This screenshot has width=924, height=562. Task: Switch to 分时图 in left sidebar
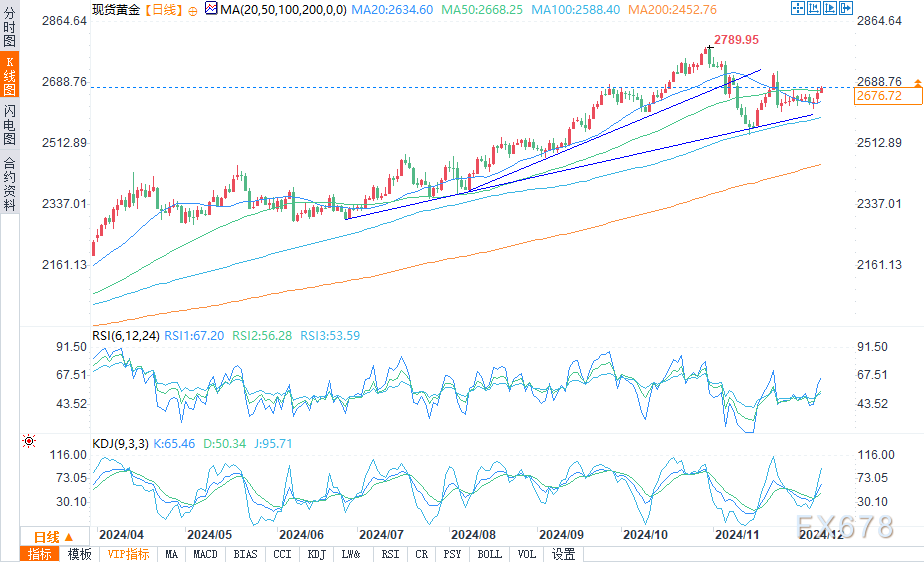click(x=9, y=27)
